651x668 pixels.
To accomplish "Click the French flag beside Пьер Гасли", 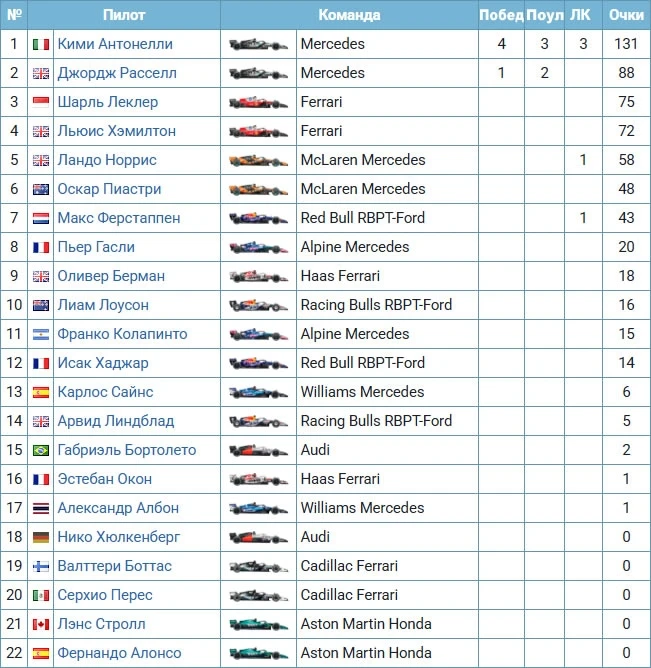I will click(41, 247).
